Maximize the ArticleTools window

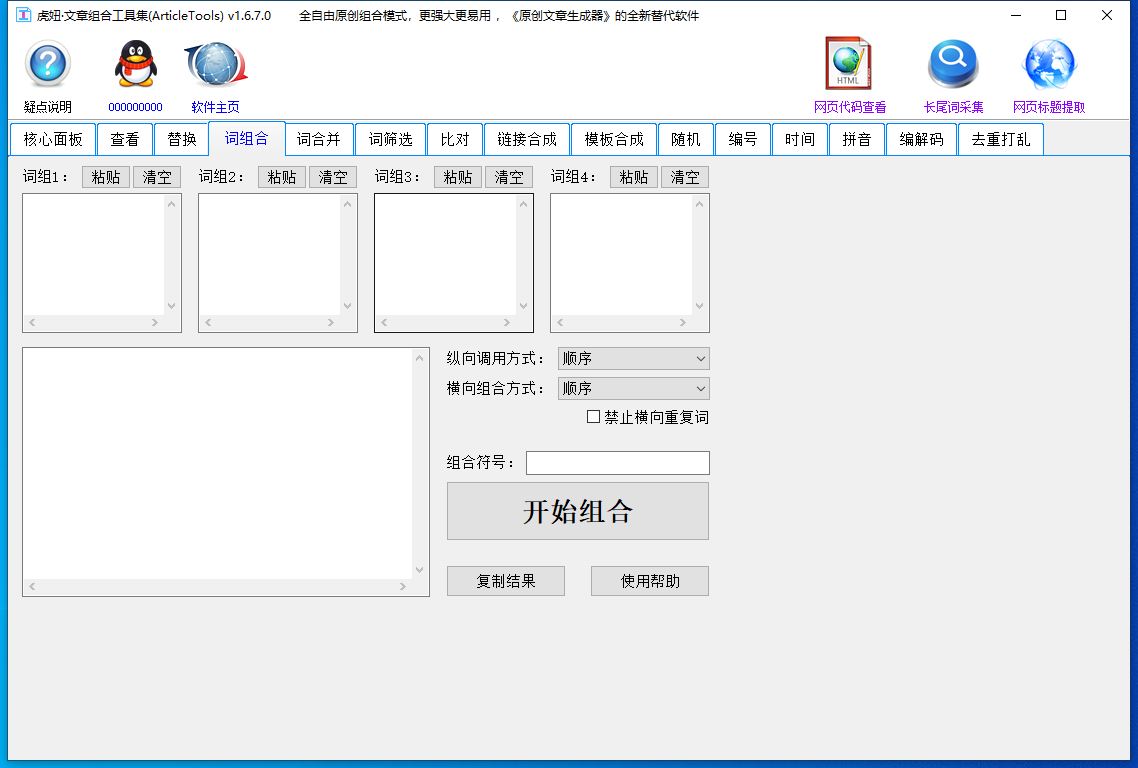pyautogui.click(x=1061, y=15)
